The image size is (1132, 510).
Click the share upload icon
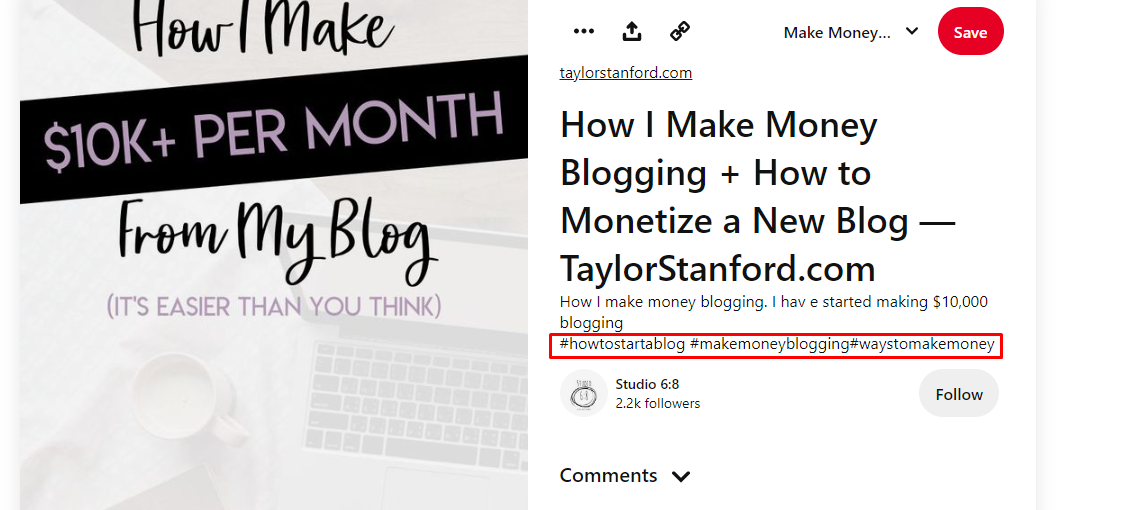[x=632, y=31]
